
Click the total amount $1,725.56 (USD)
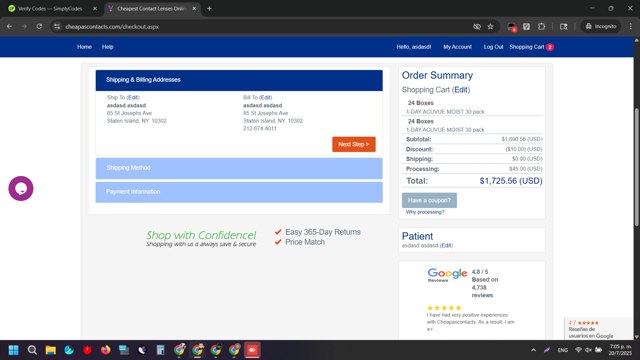(x=511, y=181)
